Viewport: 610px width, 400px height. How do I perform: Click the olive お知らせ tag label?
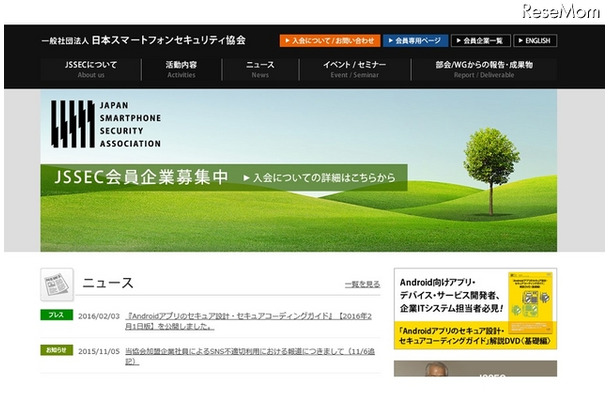[56, 350]
